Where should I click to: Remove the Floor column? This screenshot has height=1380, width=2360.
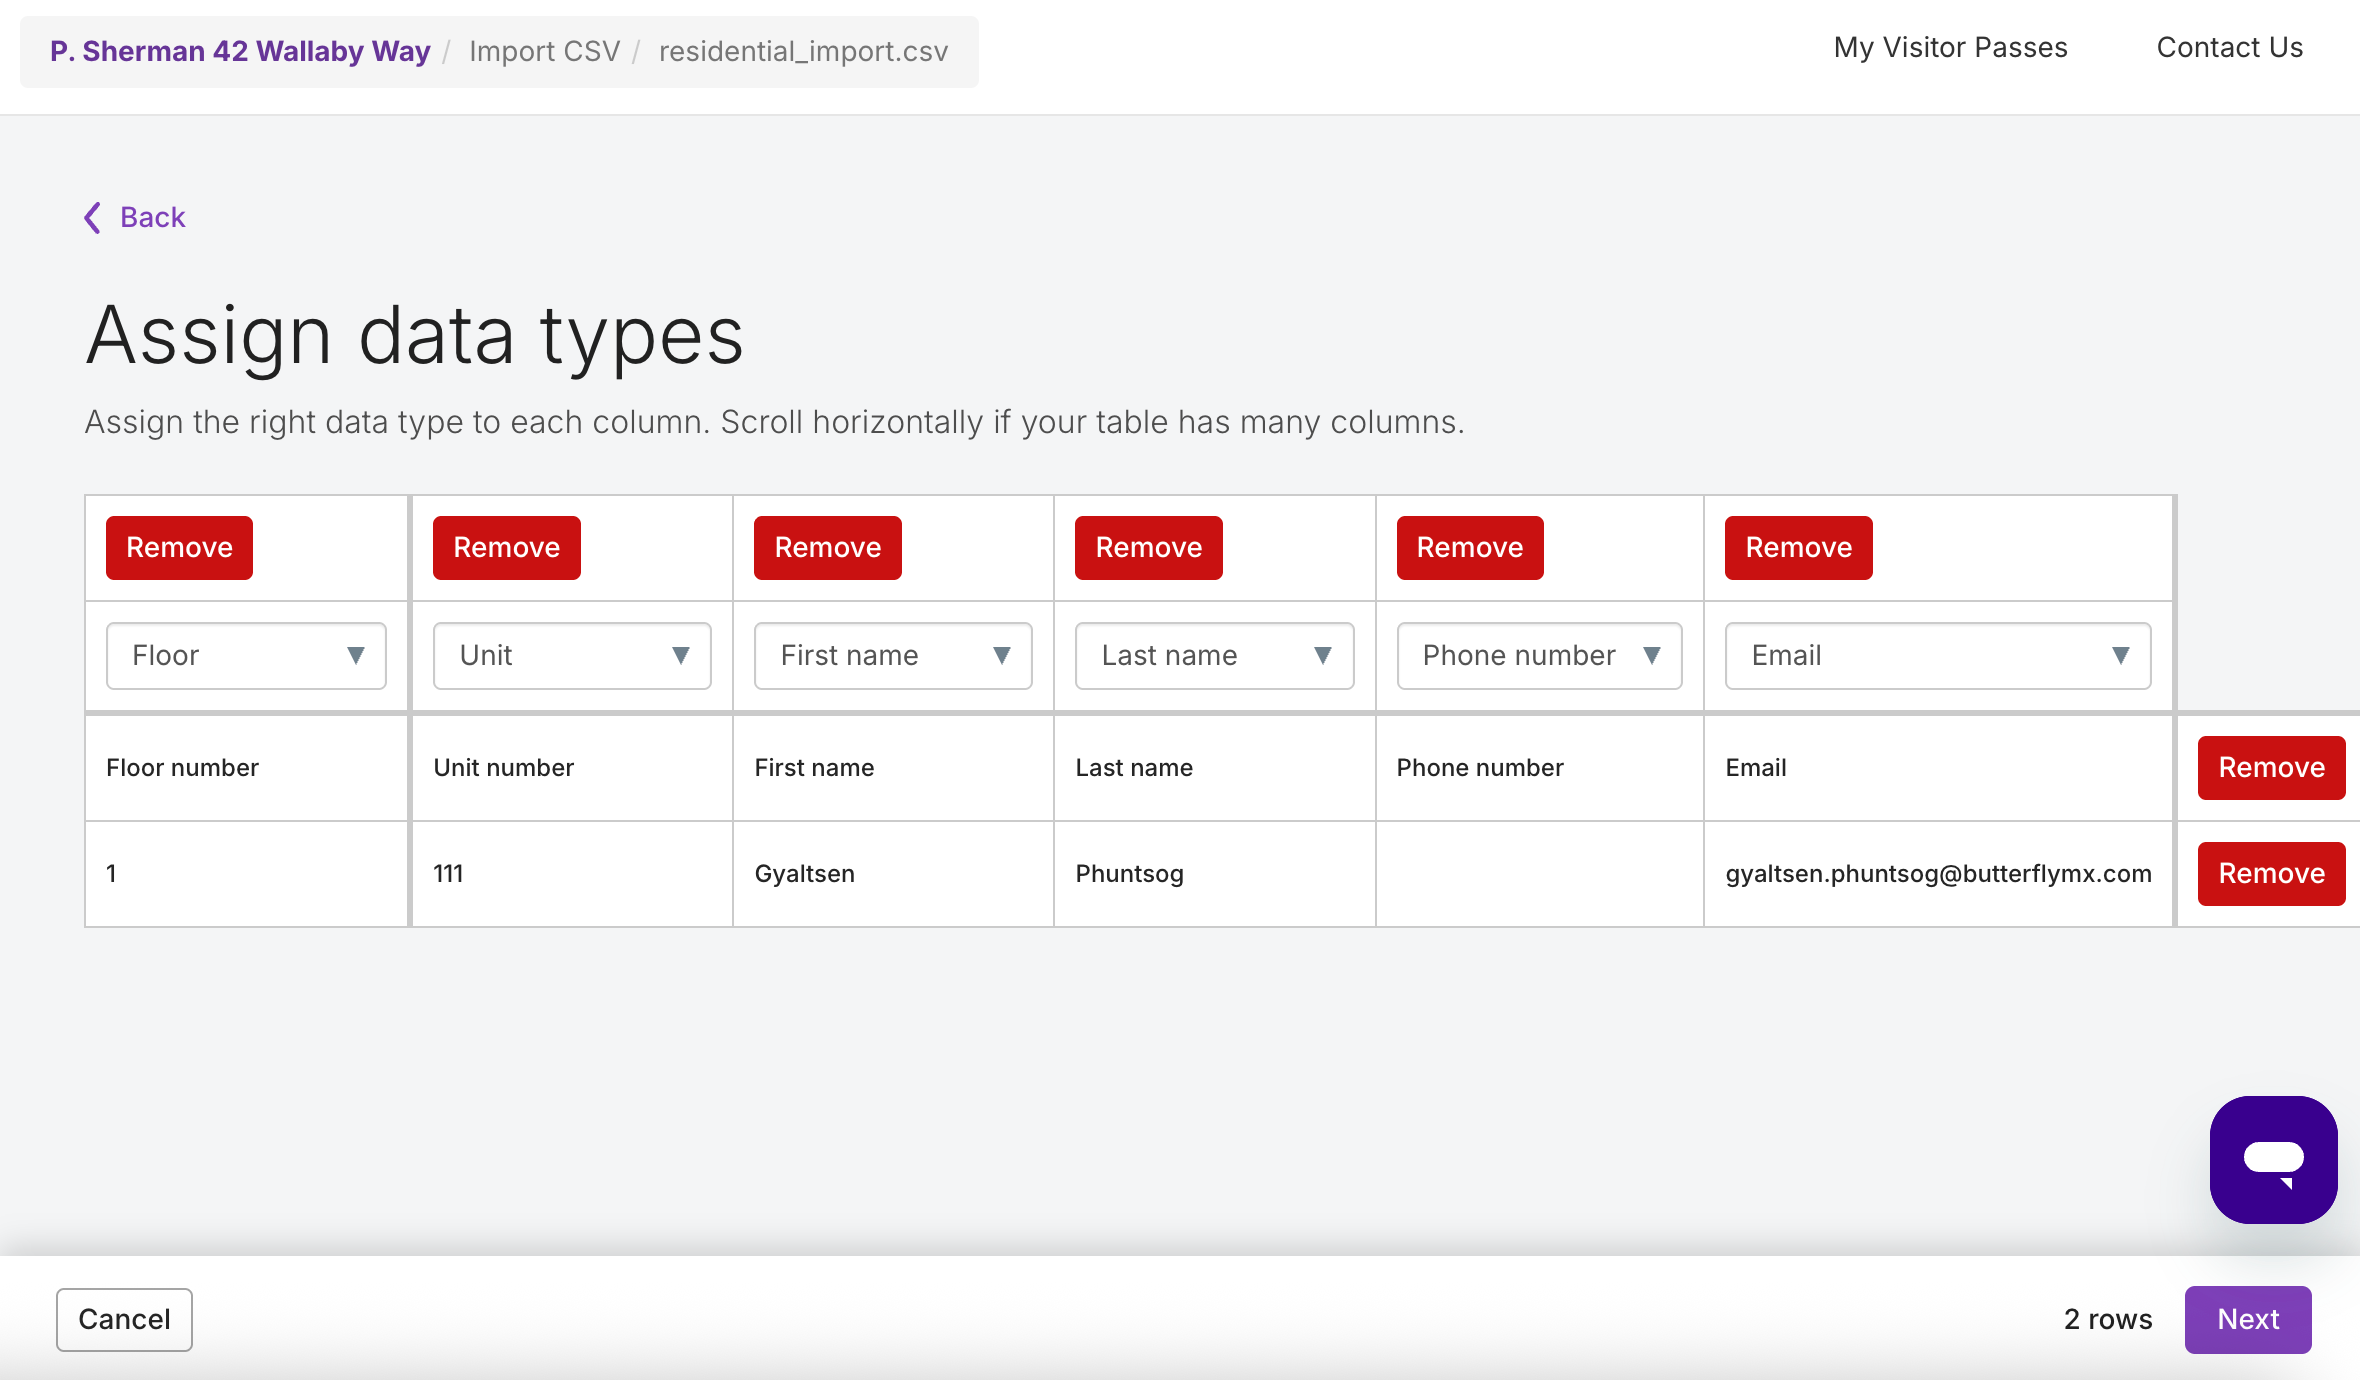click(x=179, y=548)
